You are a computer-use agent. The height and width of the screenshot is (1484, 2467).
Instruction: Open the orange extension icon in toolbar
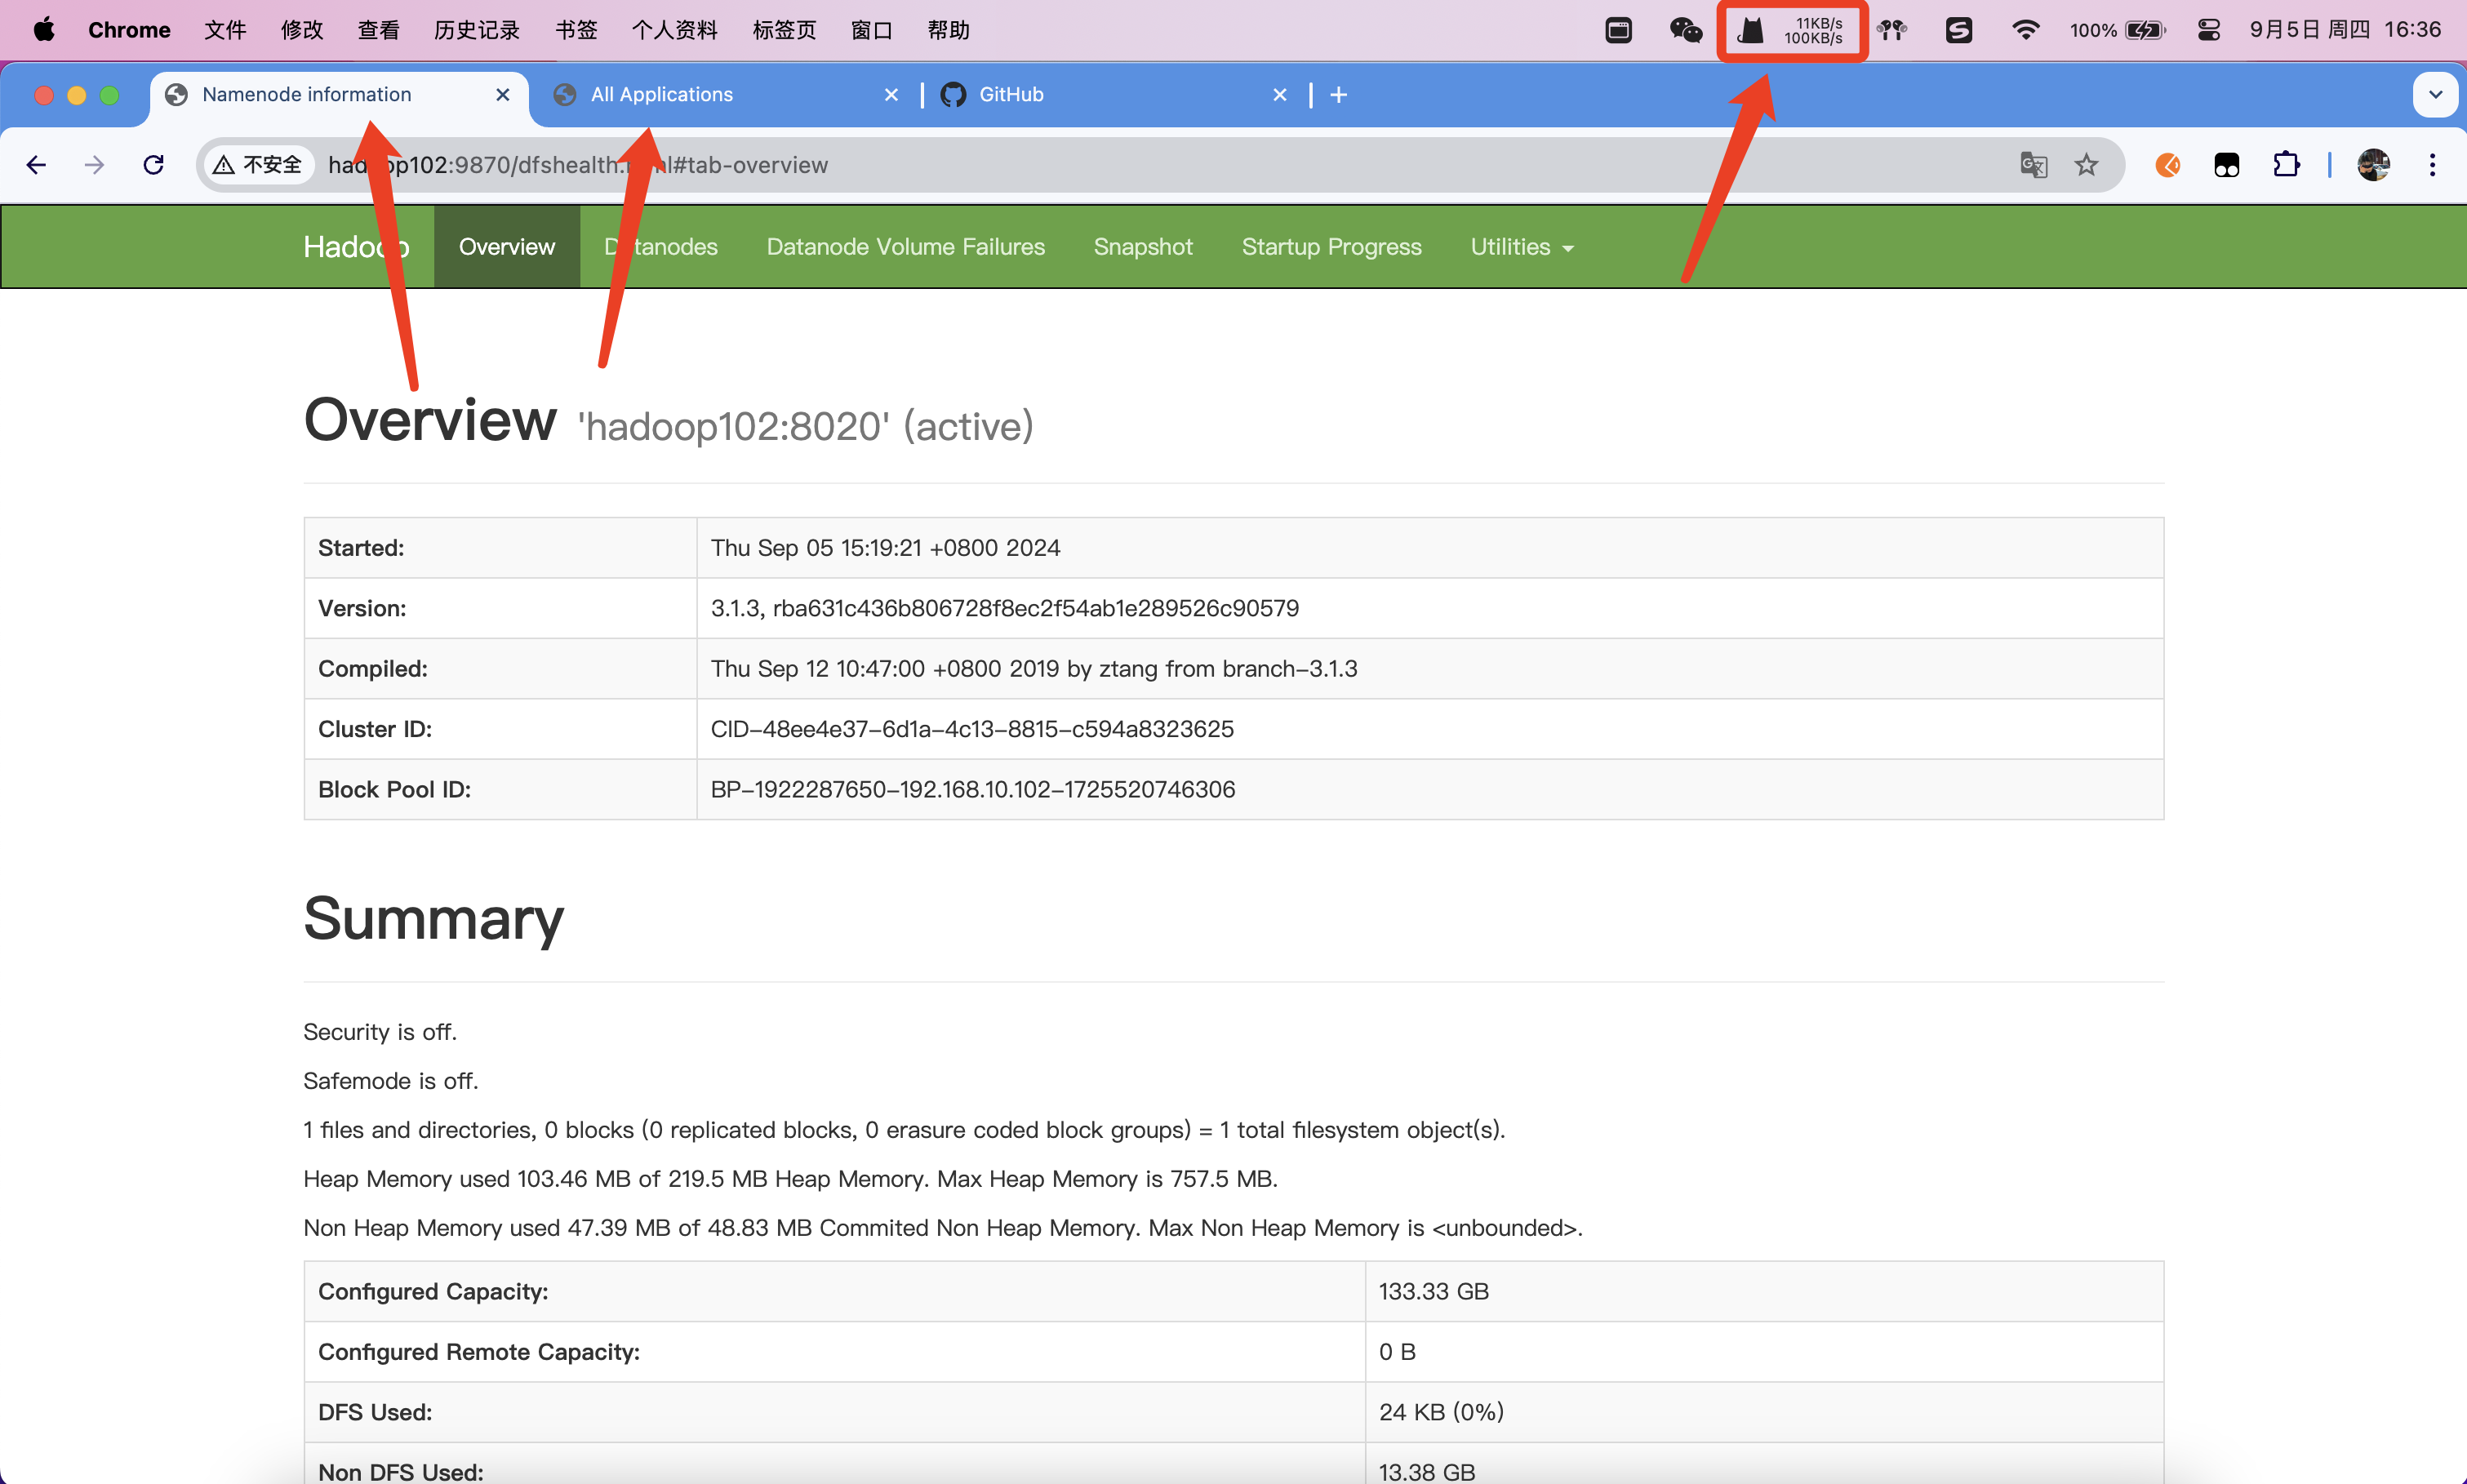2167,165
